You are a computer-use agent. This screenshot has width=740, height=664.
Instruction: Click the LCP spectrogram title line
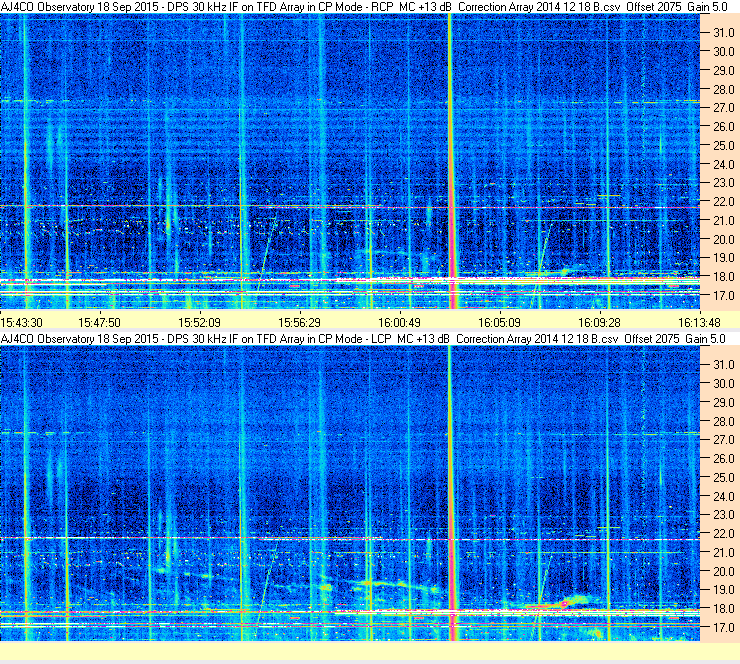coord(363,339)
